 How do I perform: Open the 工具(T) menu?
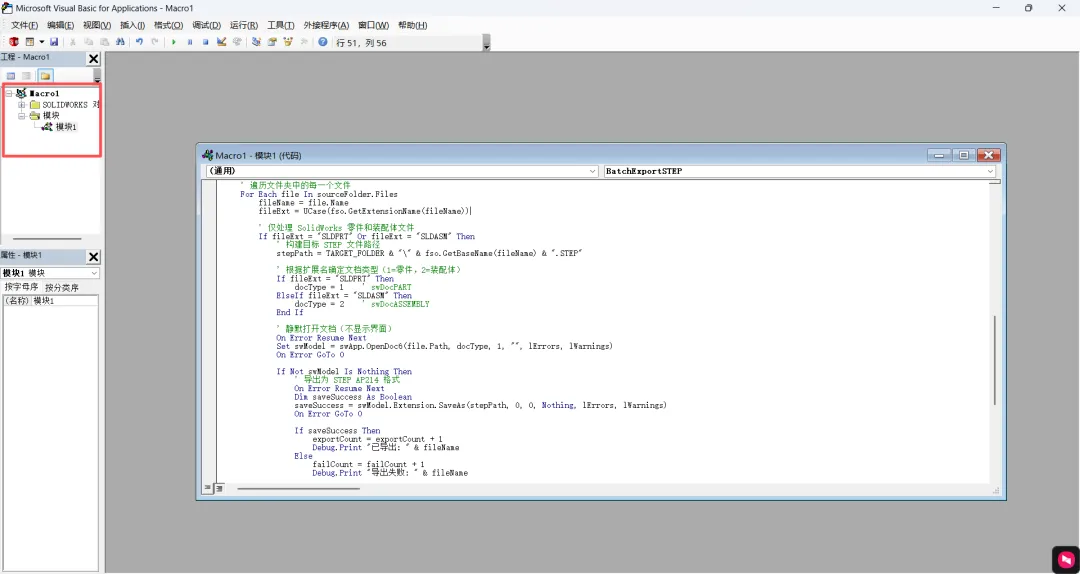281,25
